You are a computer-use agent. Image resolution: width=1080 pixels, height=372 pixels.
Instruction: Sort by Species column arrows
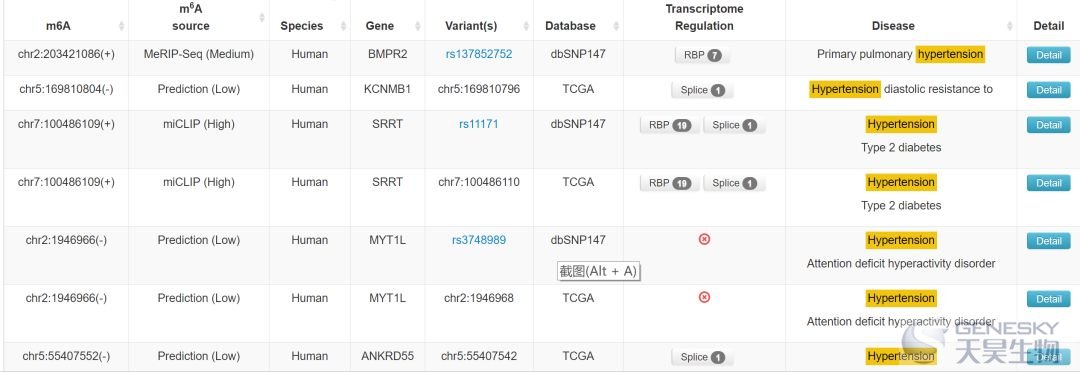[343, 26]
